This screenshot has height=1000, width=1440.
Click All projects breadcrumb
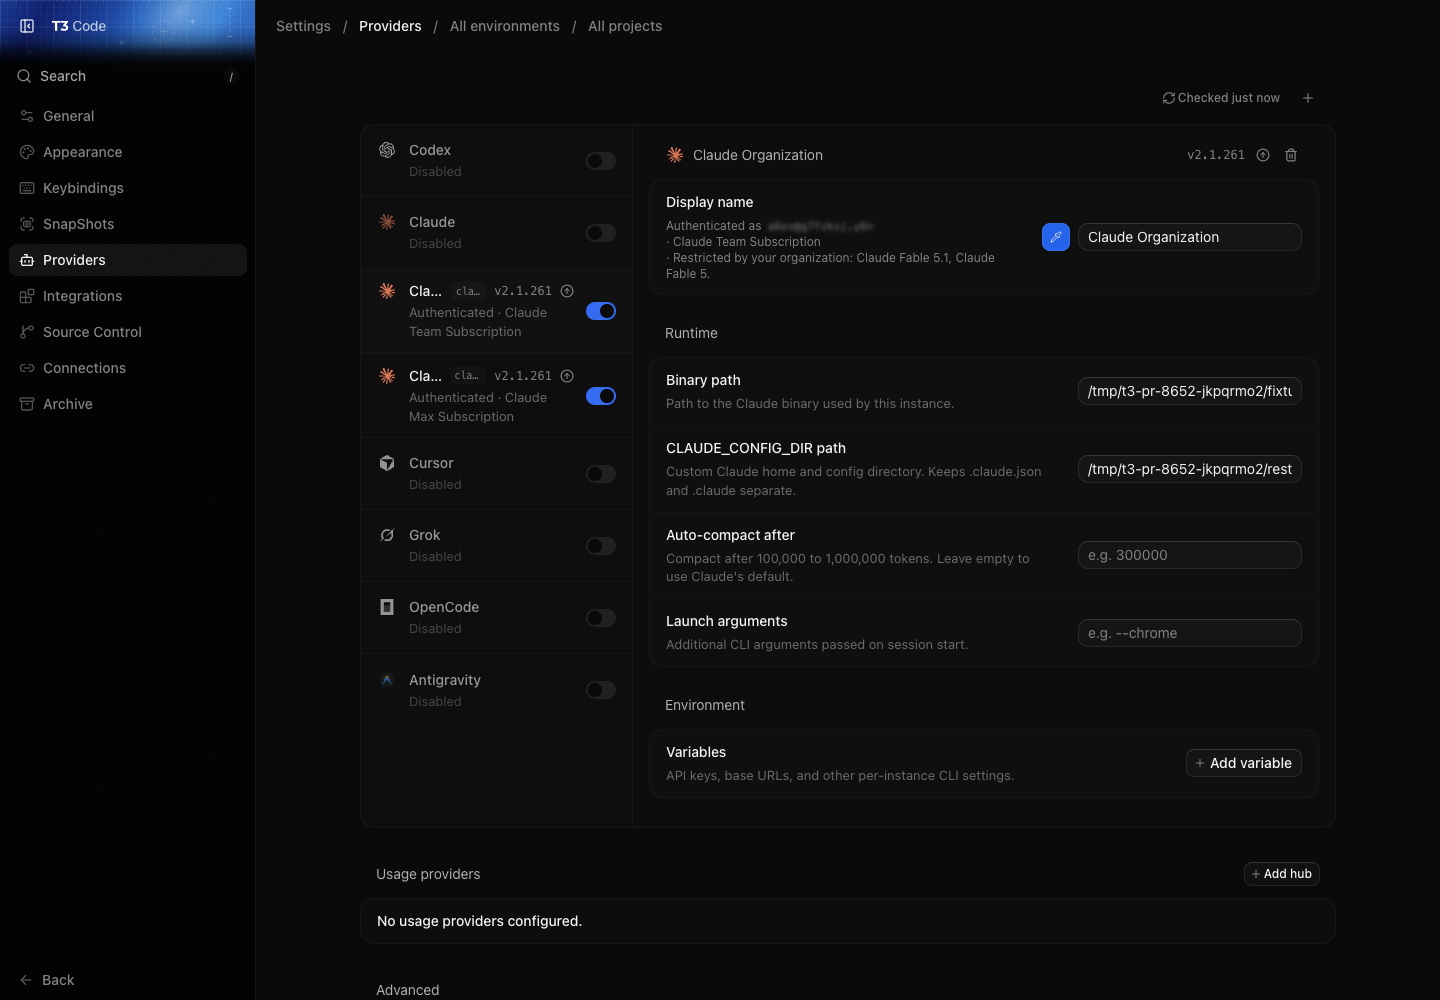point(625,26)
